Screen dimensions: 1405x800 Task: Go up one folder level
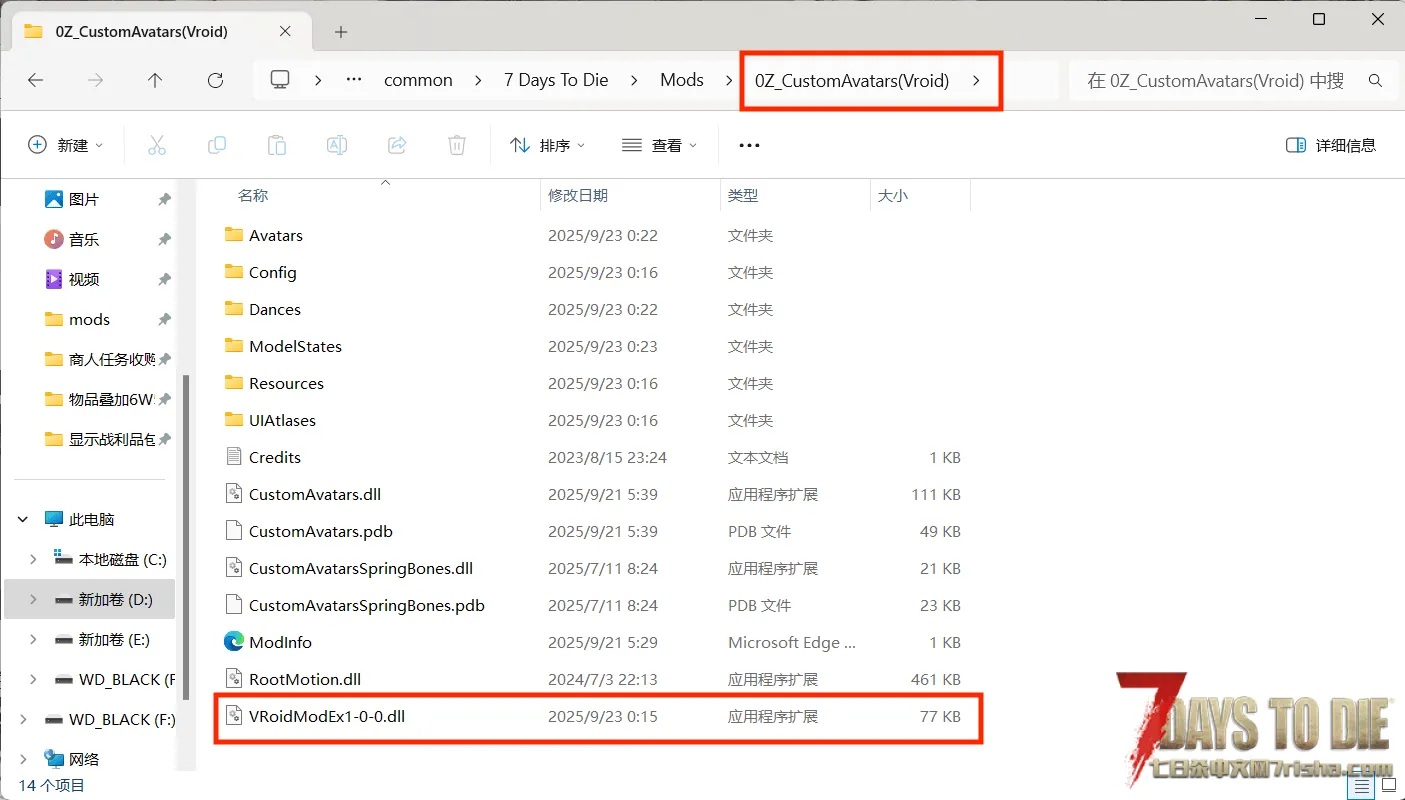tap(155, 80)
